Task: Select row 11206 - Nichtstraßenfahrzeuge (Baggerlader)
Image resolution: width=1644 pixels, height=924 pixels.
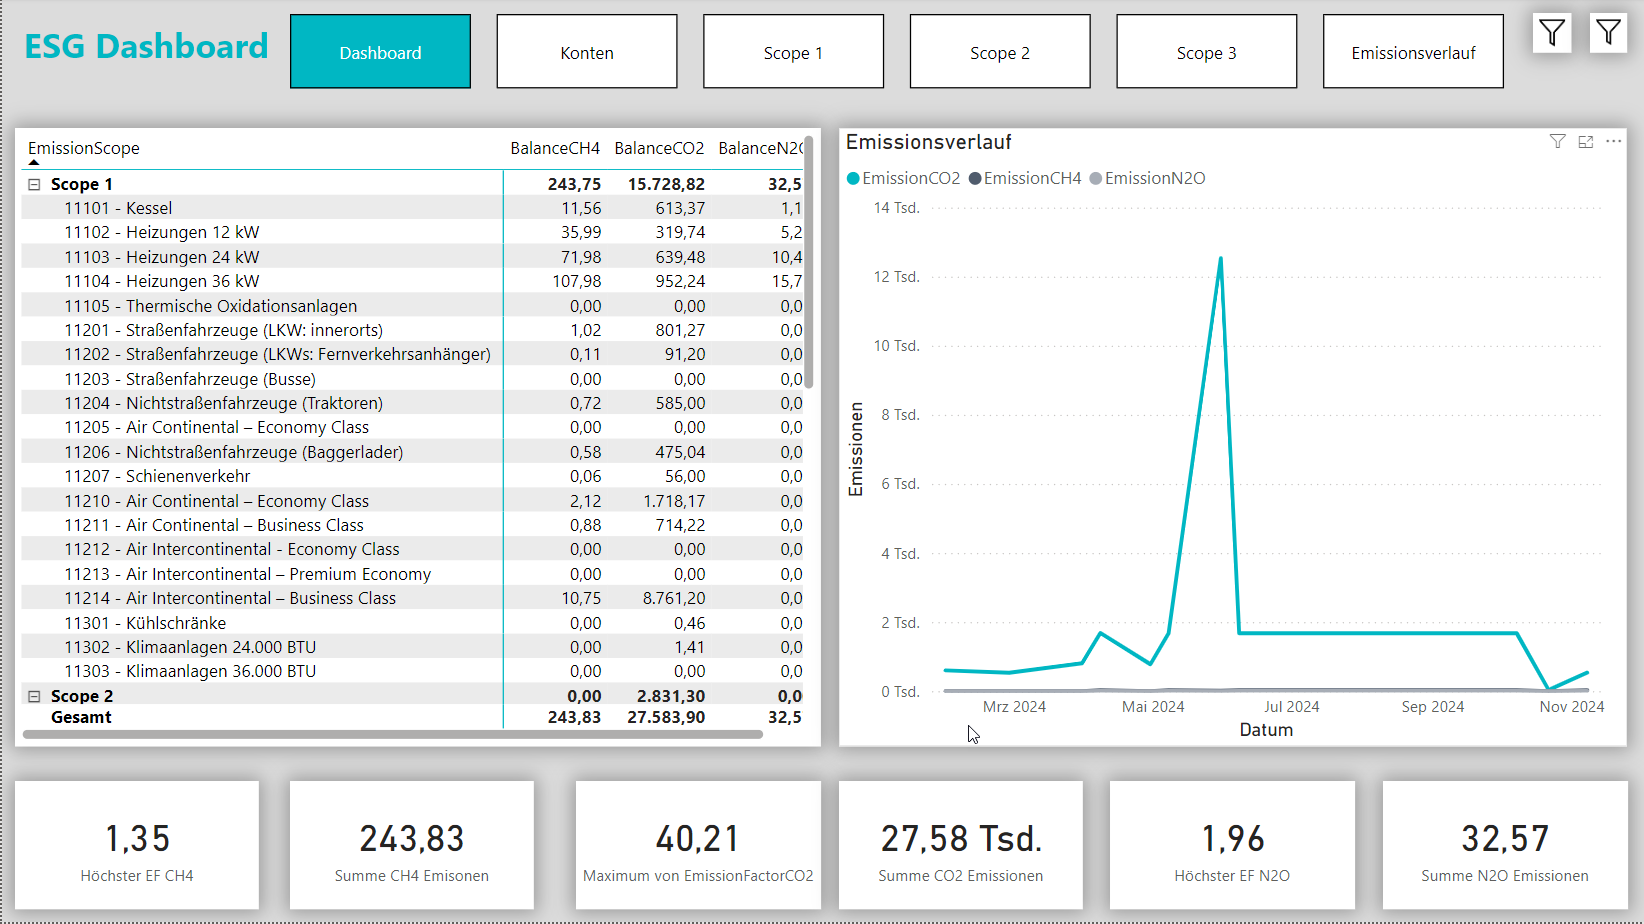Action: 412,452
